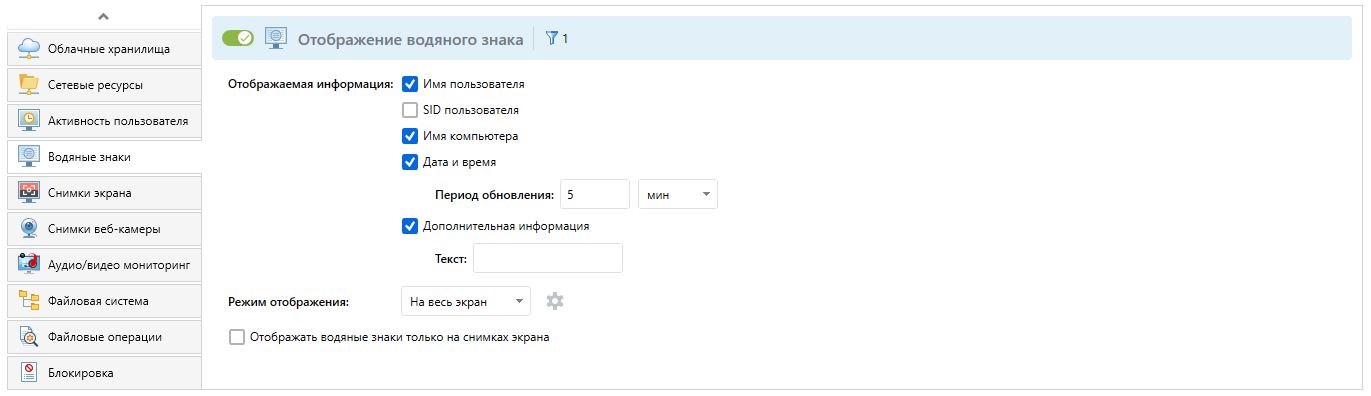Click the network resources folder icon
This screenshot has width=1371, height=396.
pos(29,84)
